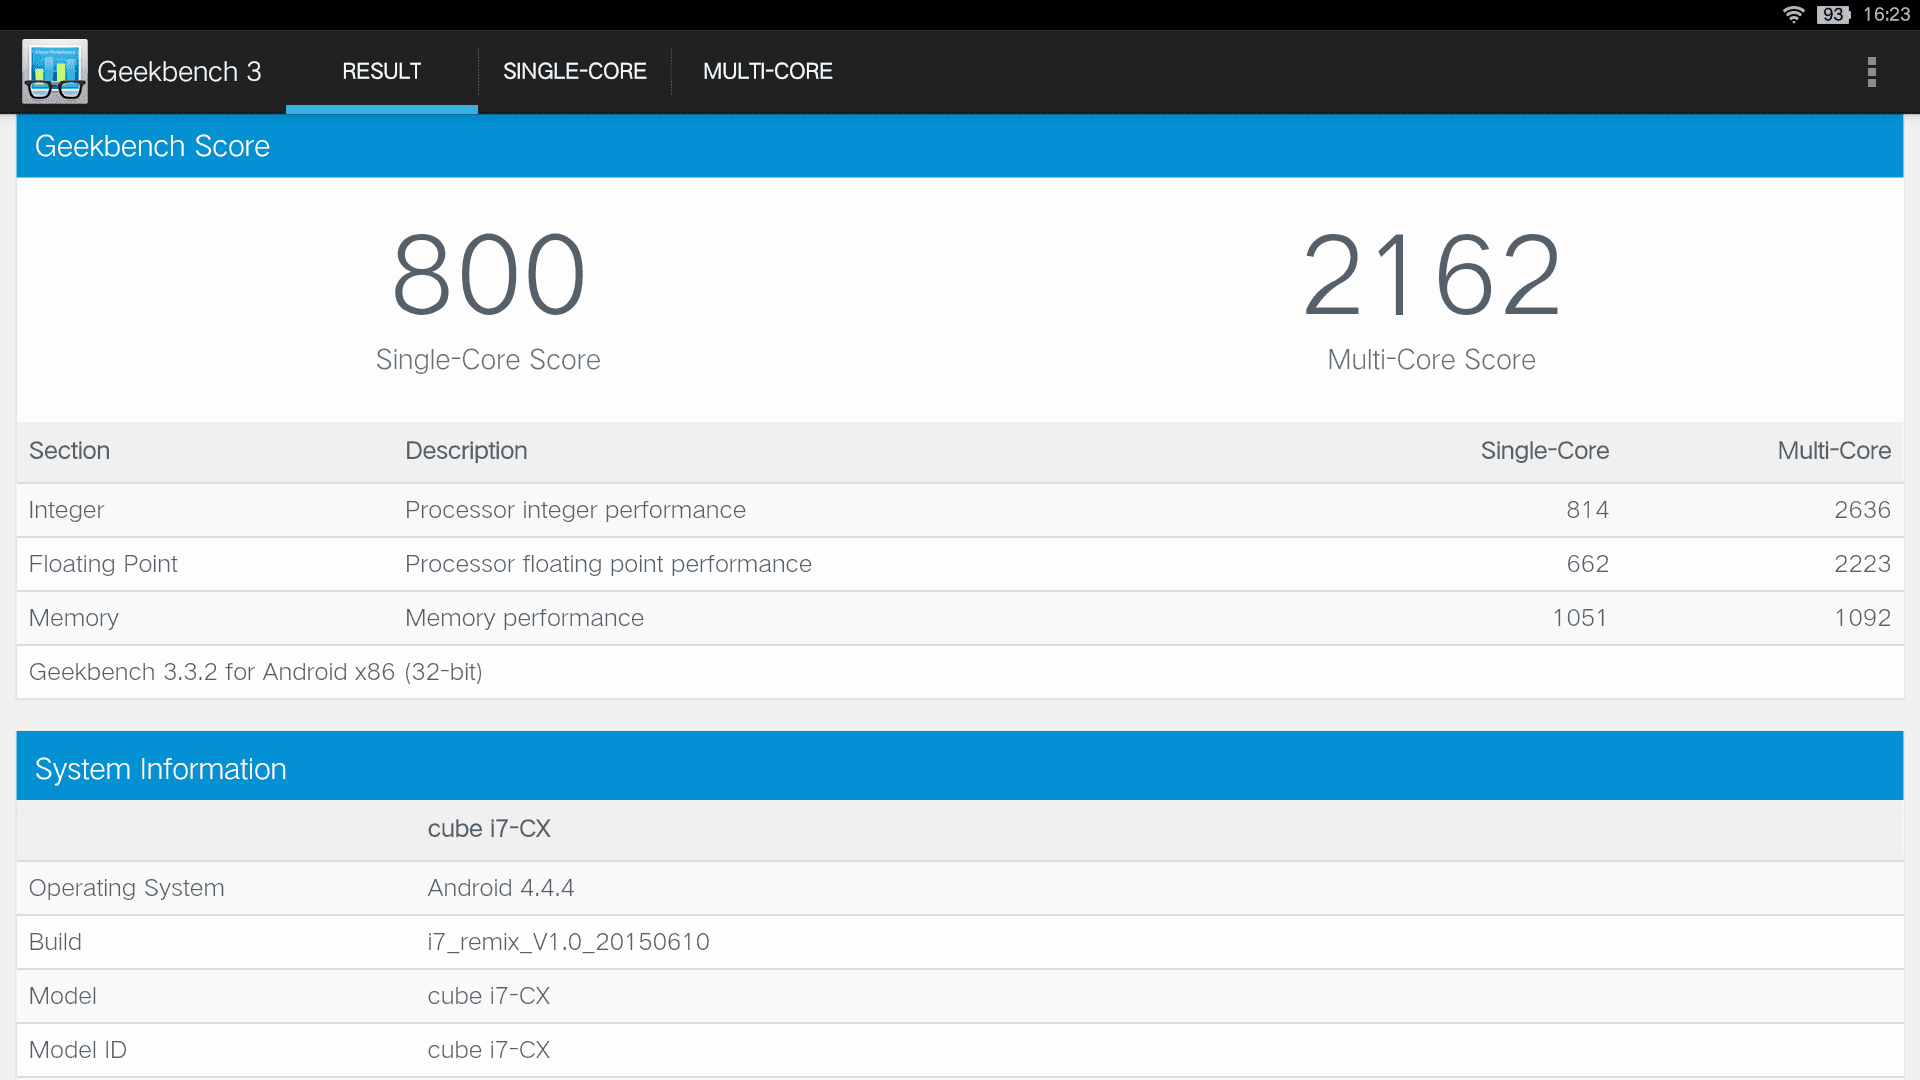Tap the single-core score 800

pos(488,275)
